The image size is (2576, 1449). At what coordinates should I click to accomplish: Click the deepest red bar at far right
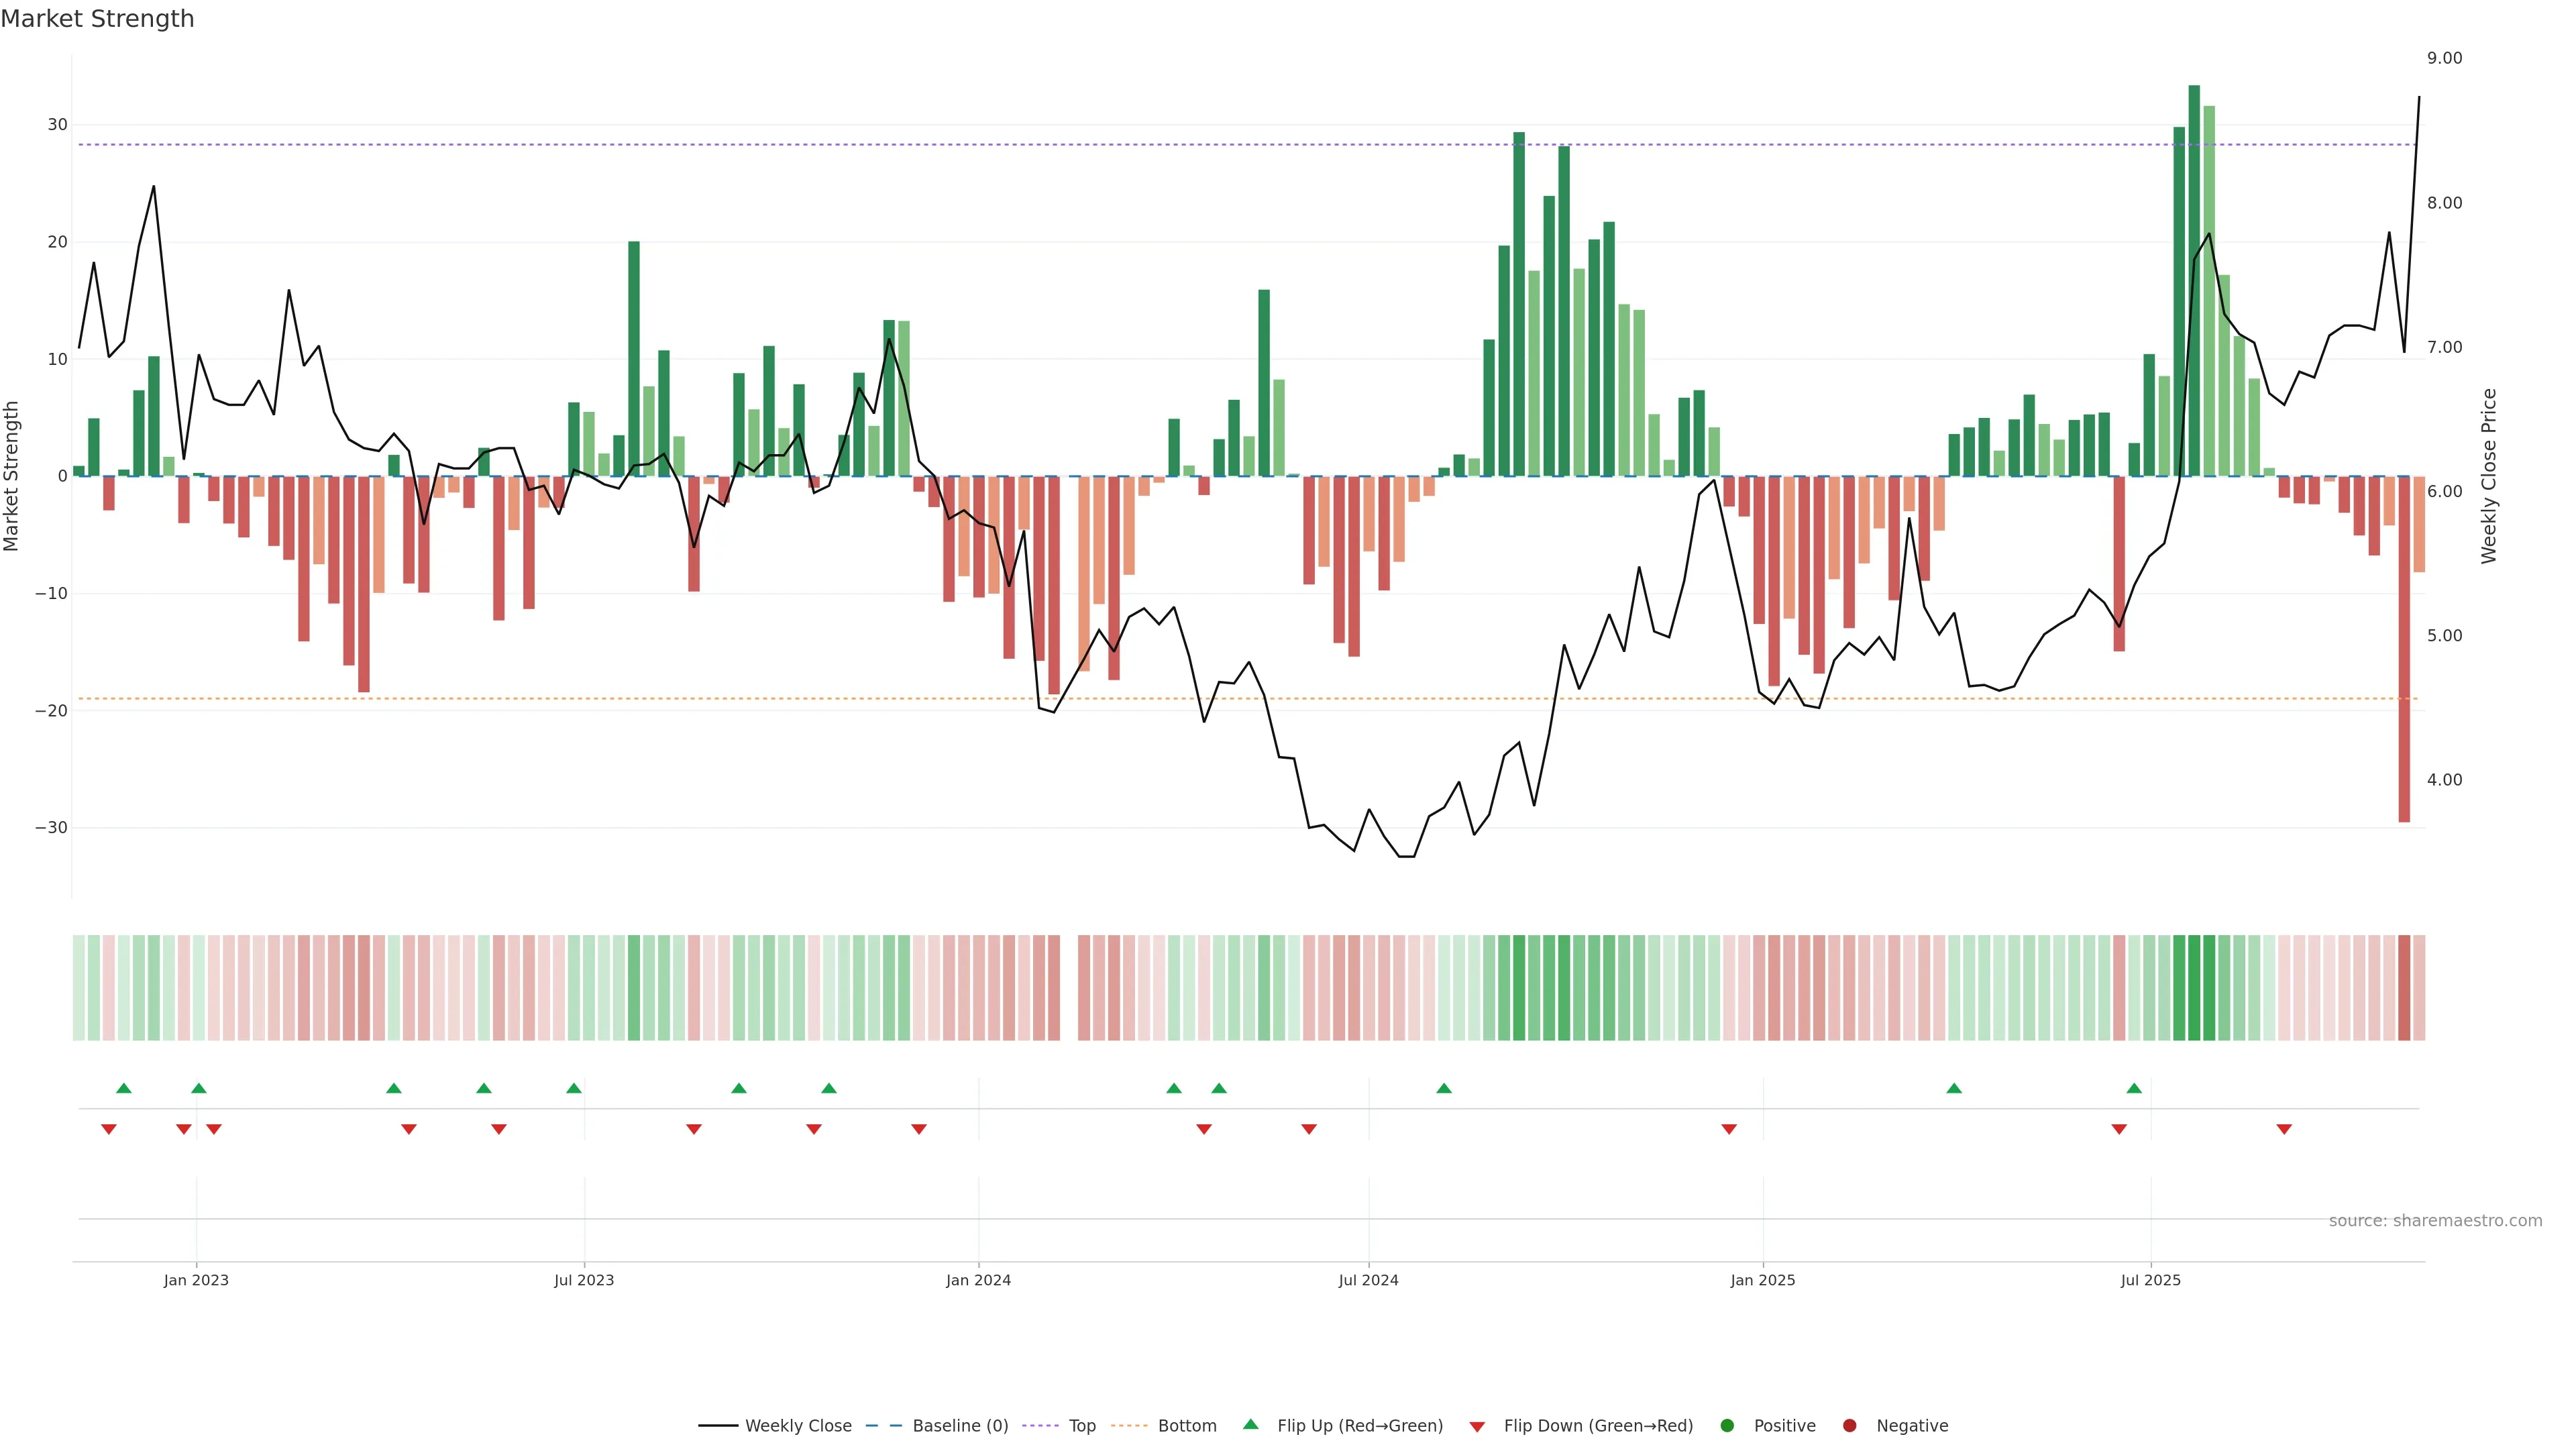pyautogui.click(x=2404, y=650)
